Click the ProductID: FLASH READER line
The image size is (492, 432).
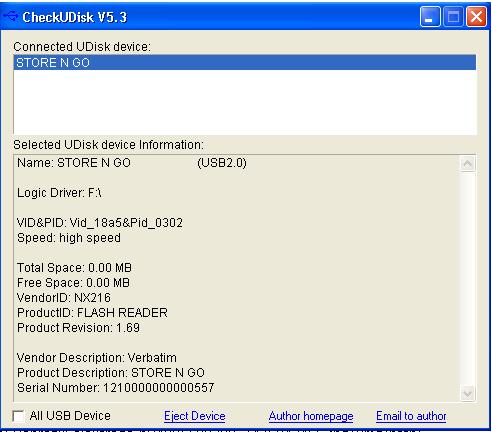pos(92,313)
